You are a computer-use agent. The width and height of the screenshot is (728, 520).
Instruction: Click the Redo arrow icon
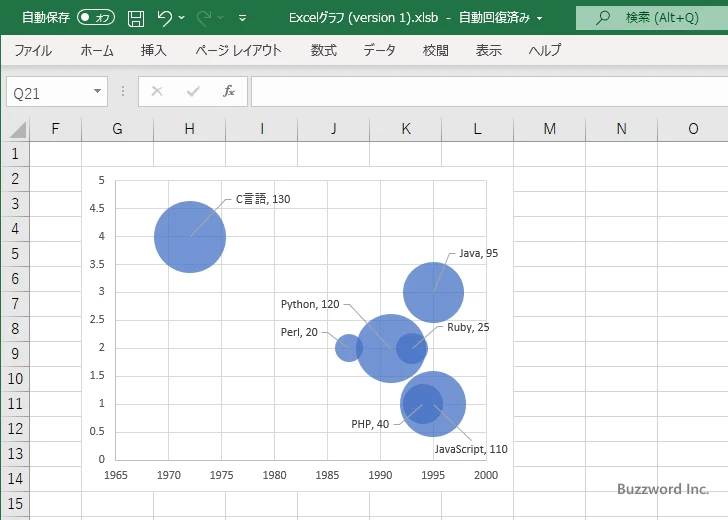203,18
